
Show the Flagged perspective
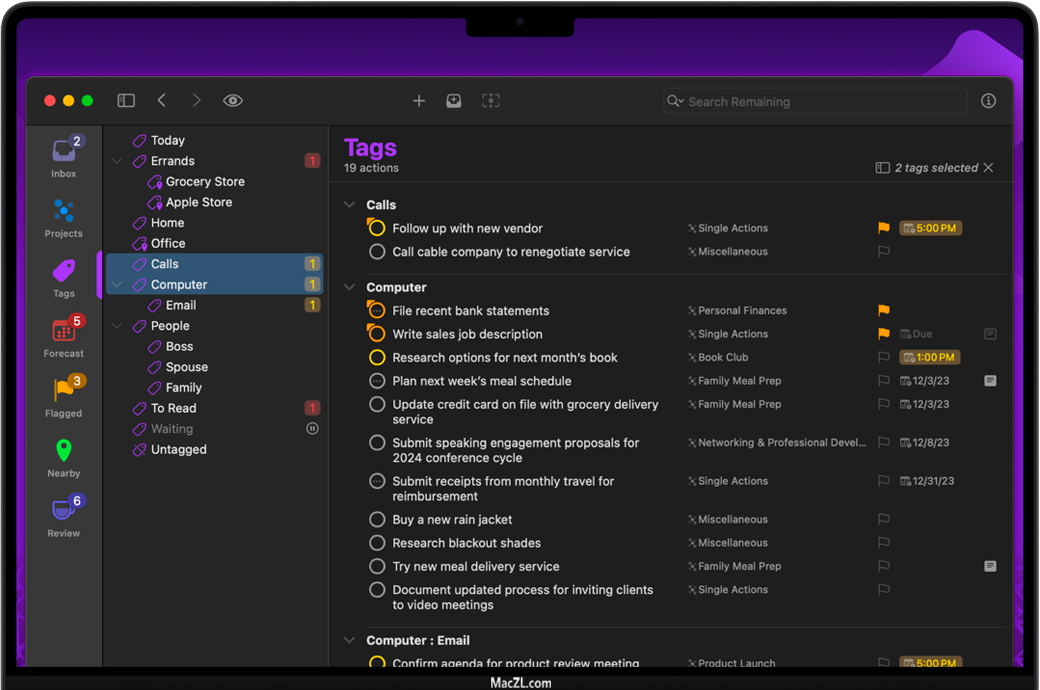[63, 395]
